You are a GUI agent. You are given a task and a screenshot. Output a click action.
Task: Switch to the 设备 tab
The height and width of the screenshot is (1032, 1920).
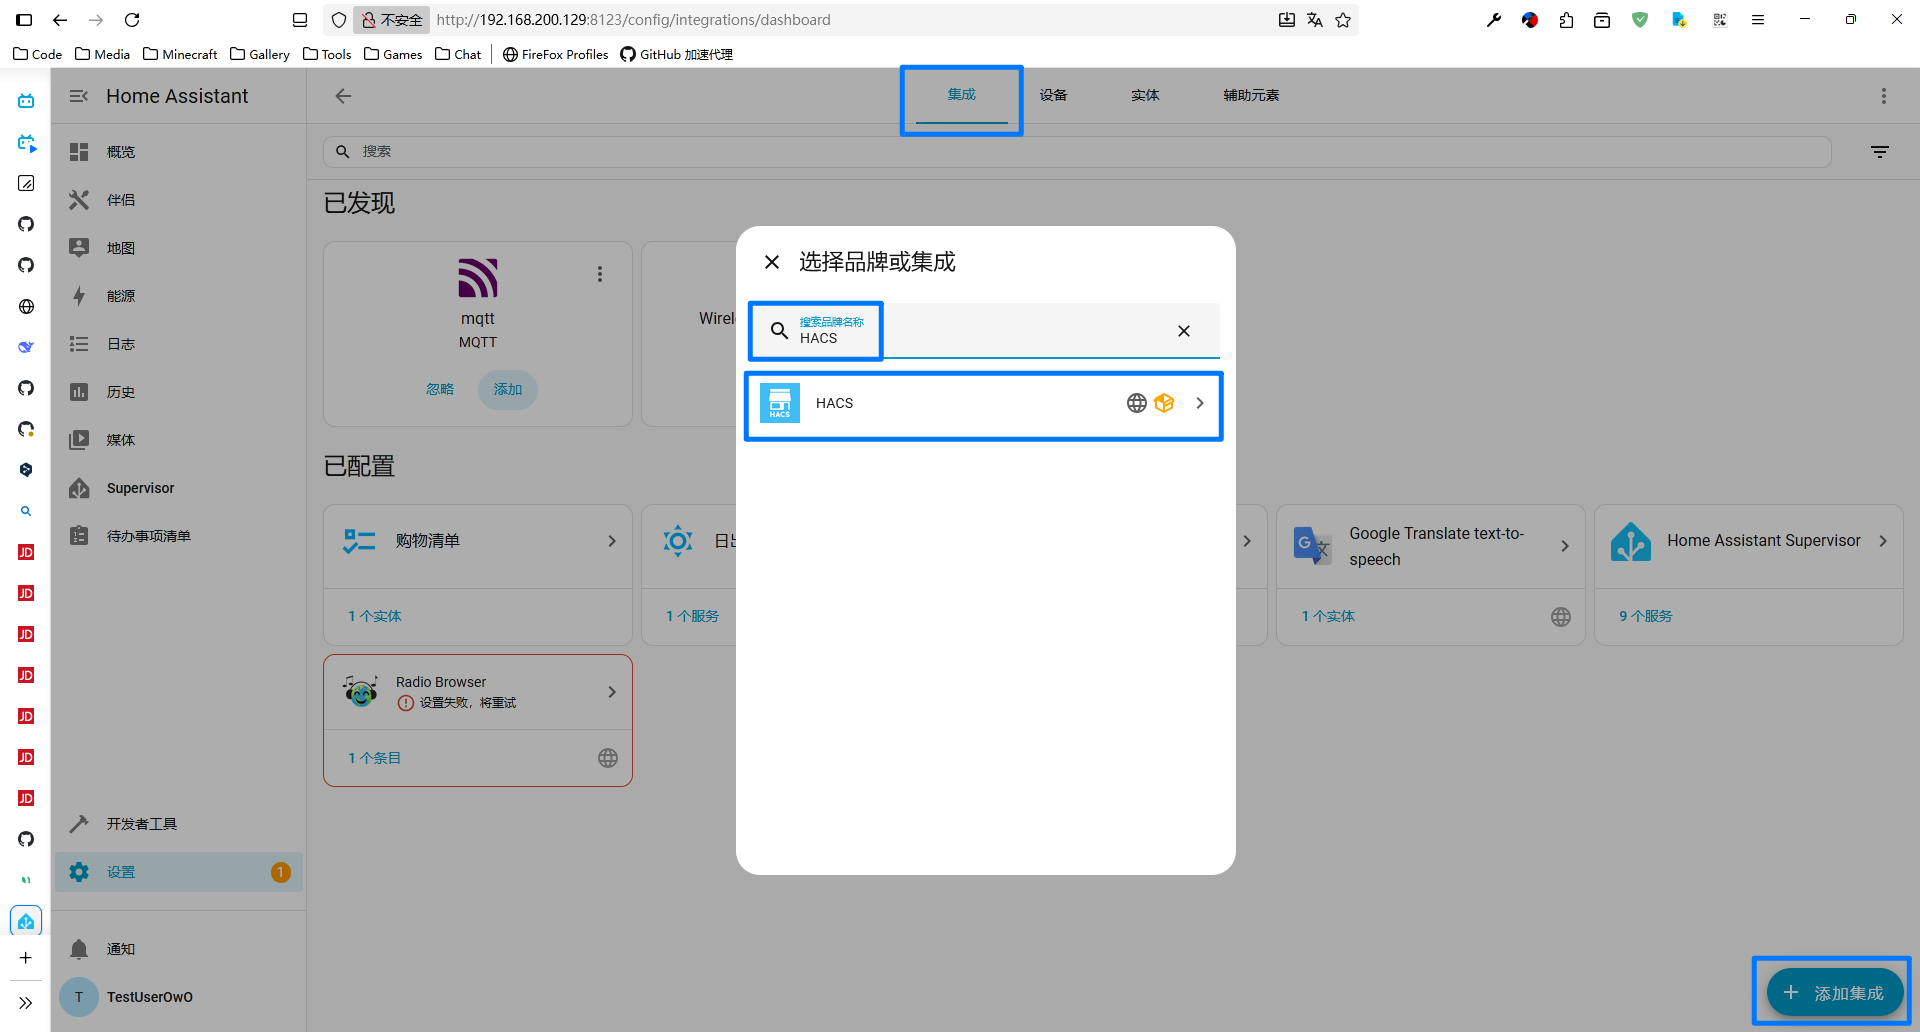coord(1053,95)
